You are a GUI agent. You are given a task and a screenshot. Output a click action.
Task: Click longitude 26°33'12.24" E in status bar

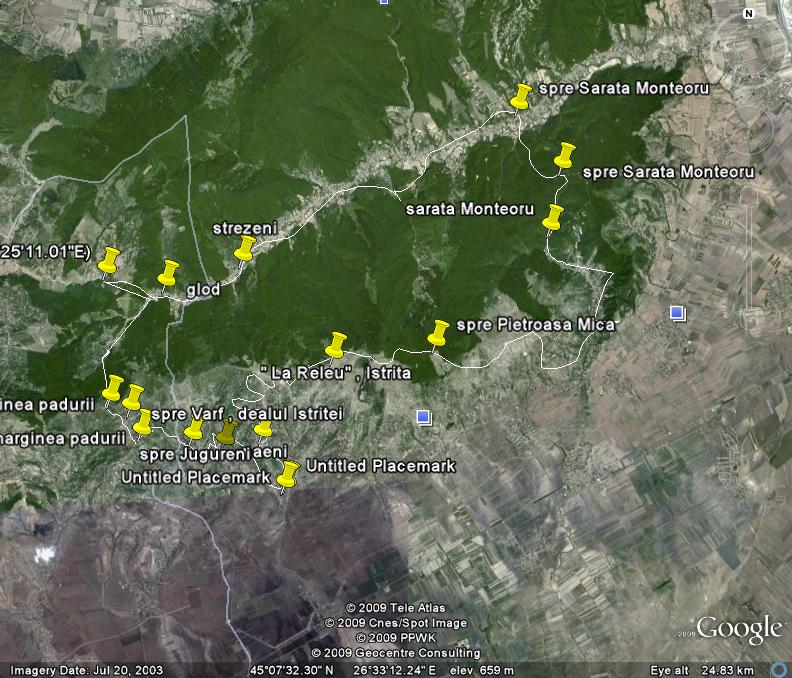point(394,670)
